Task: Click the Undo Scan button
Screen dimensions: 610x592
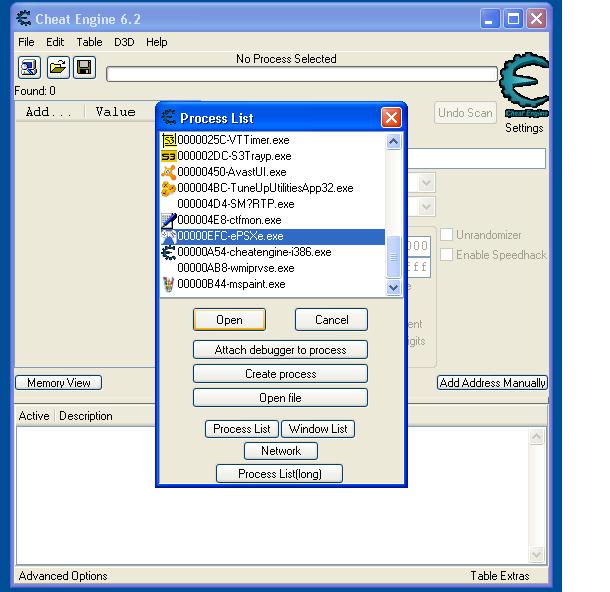Action: (x=465, y=113)
